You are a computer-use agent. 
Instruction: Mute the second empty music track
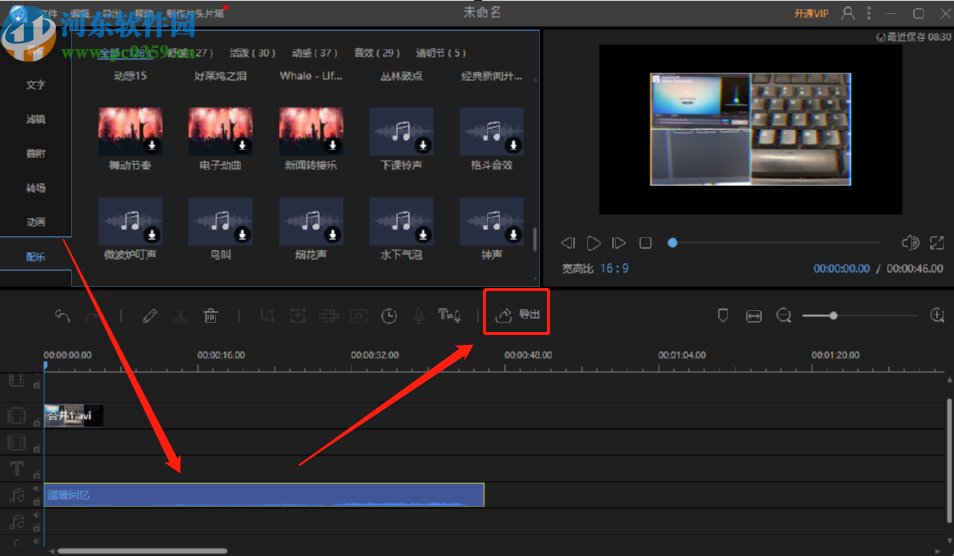[x=37, y=515]
